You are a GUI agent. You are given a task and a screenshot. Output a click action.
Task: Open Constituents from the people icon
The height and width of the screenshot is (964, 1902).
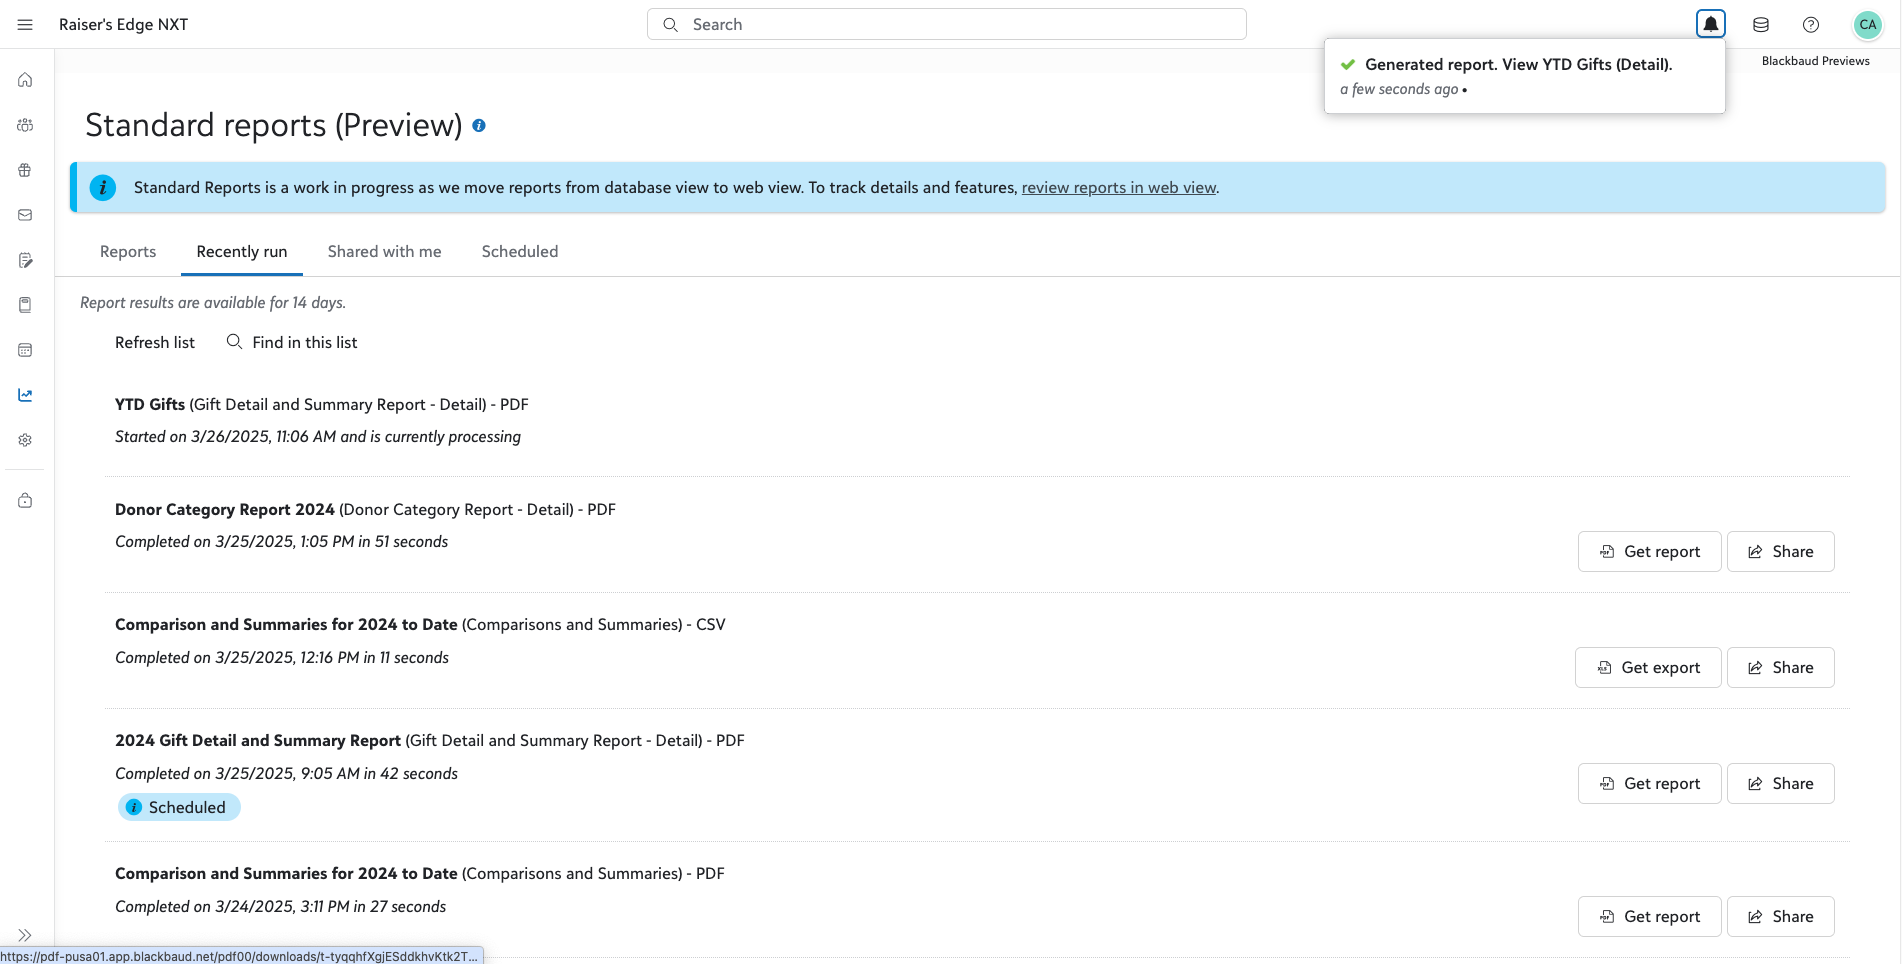(x=25, y=125)
